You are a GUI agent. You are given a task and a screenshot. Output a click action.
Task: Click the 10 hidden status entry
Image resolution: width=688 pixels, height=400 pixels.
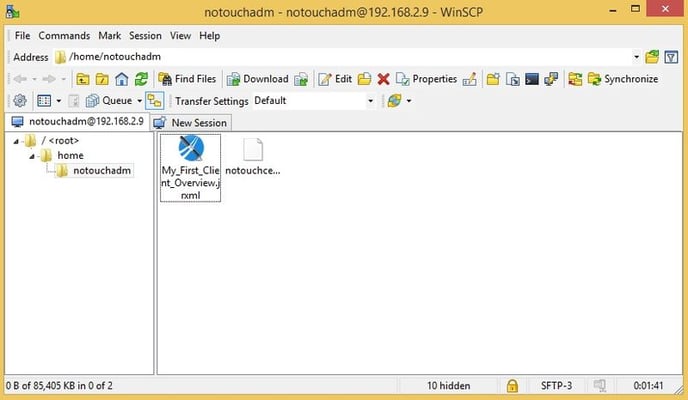pyautogui.click(x=448, y=386)
